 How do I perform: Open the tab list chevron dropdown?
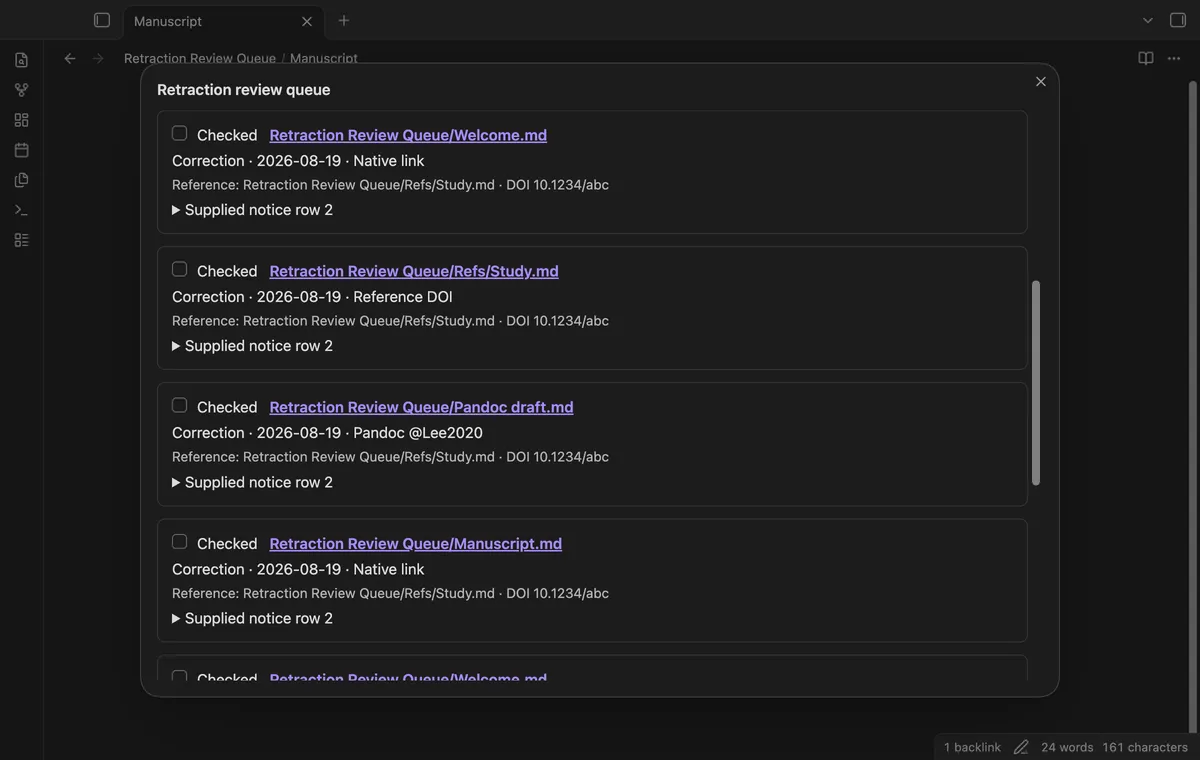pos(1148,20)
